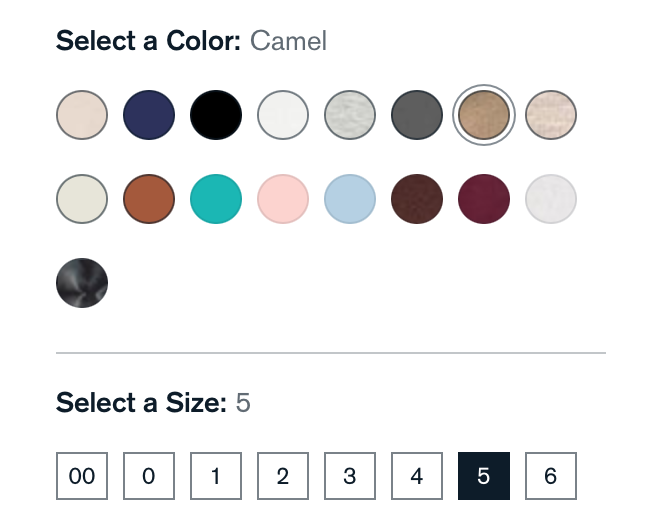The width and height of the screenshot is (652, 532).
Task: Choose size 00
Action: (82, 476)
